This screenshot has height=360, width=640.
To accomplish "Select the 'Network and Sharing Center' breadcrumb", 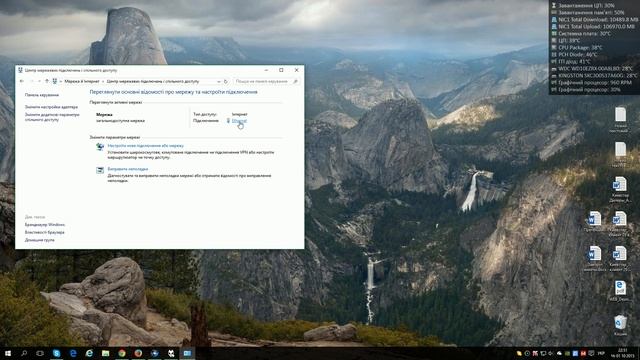I will [x=153, y=81].
